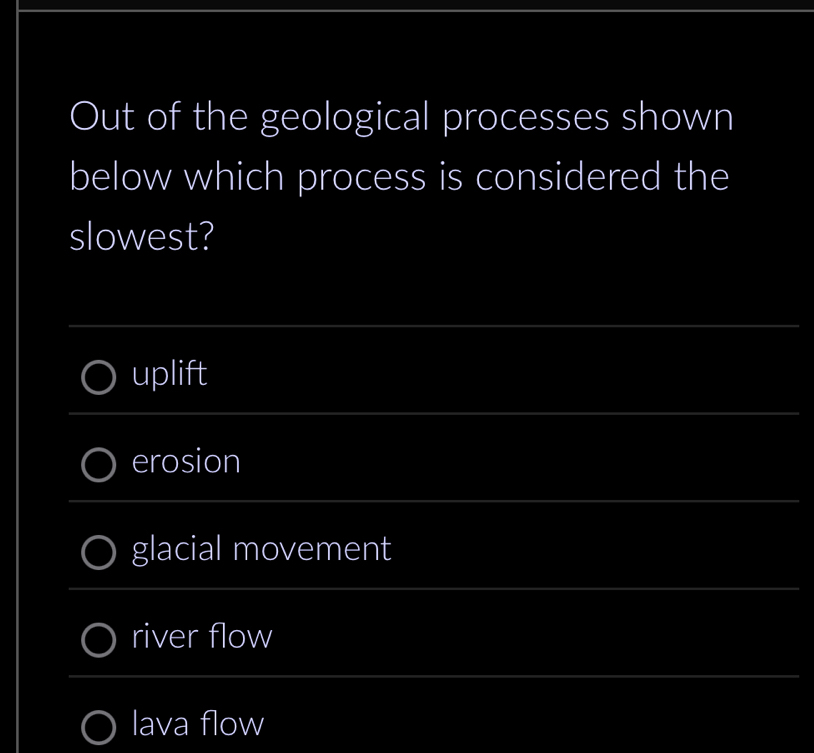Click the 'erosion' answer label

point(187,462)
